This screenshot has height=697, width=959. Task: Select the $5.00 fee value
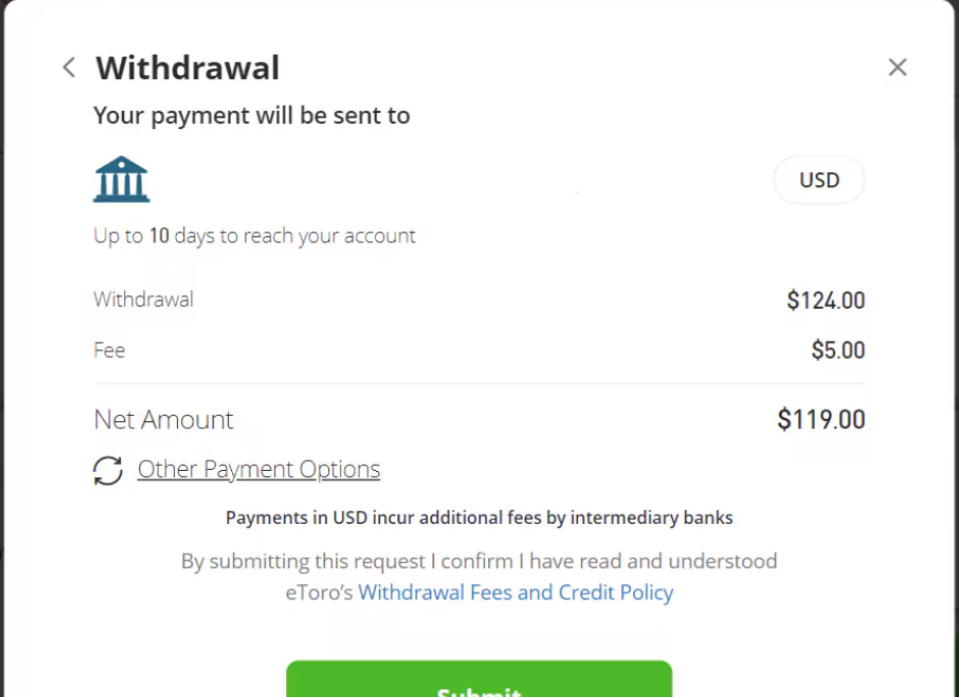point(839,350)
